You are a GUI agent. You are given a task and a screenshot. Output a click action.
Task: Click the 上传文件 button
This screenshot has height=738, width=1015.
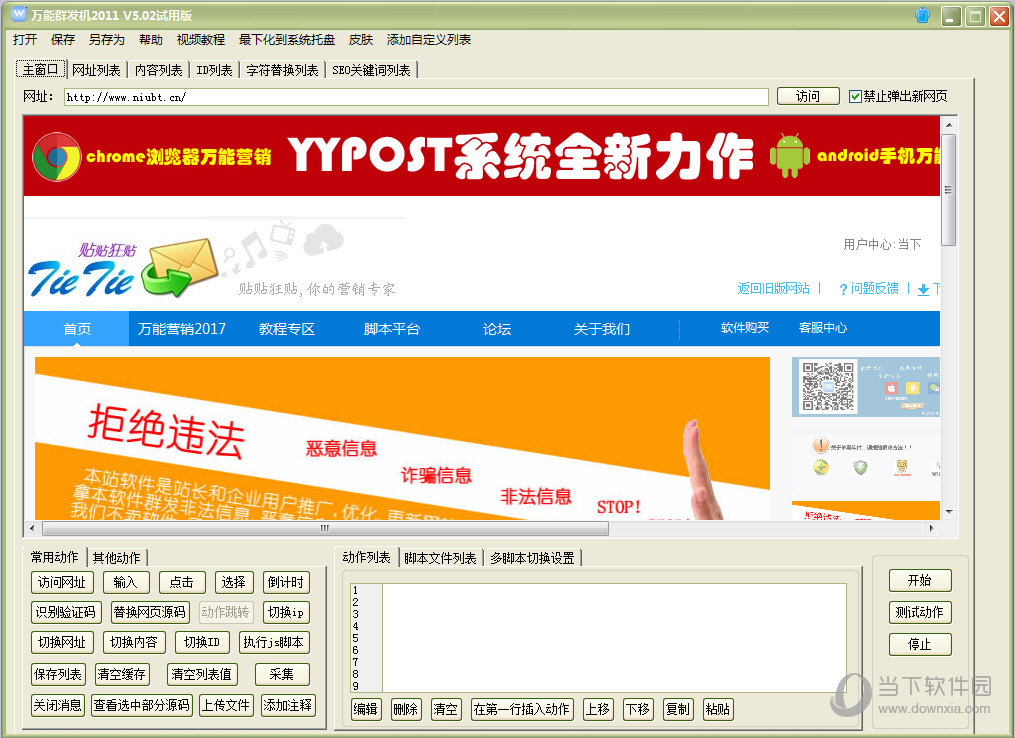coord(225,705)
